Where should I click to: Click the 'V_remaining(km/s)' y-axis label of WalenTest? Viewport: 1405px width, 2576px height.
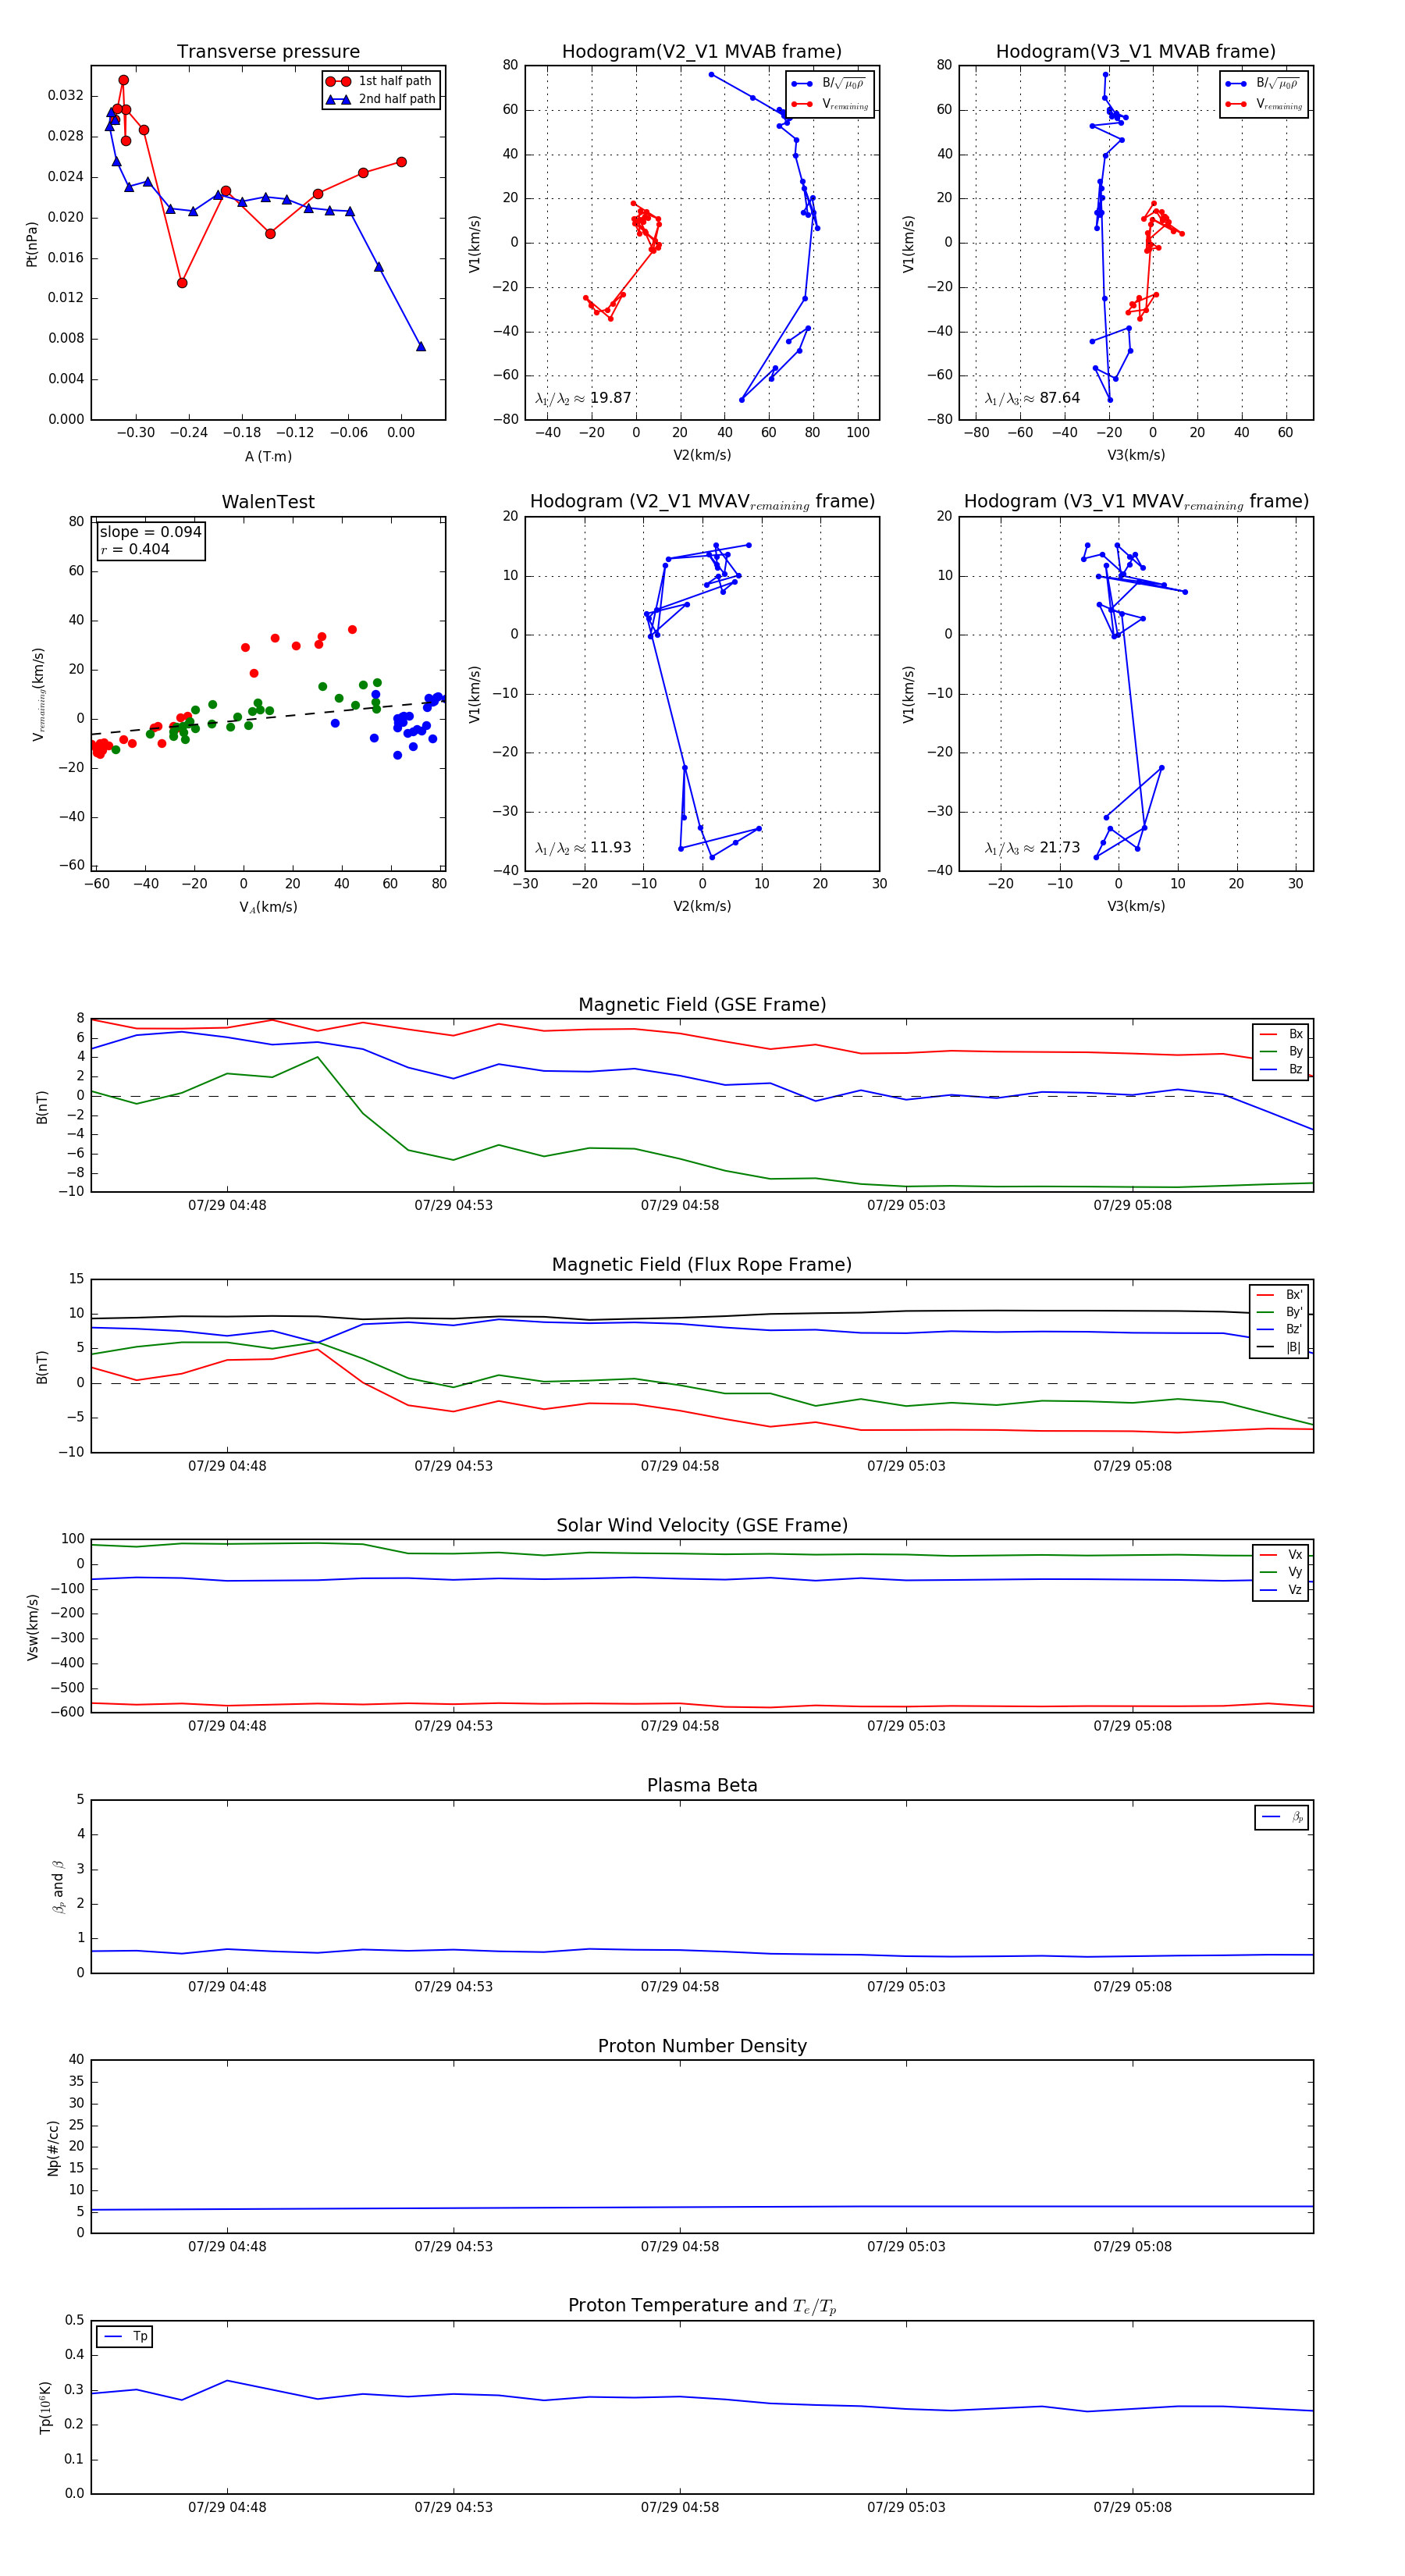pyautogui.click(x=39, y=694)
